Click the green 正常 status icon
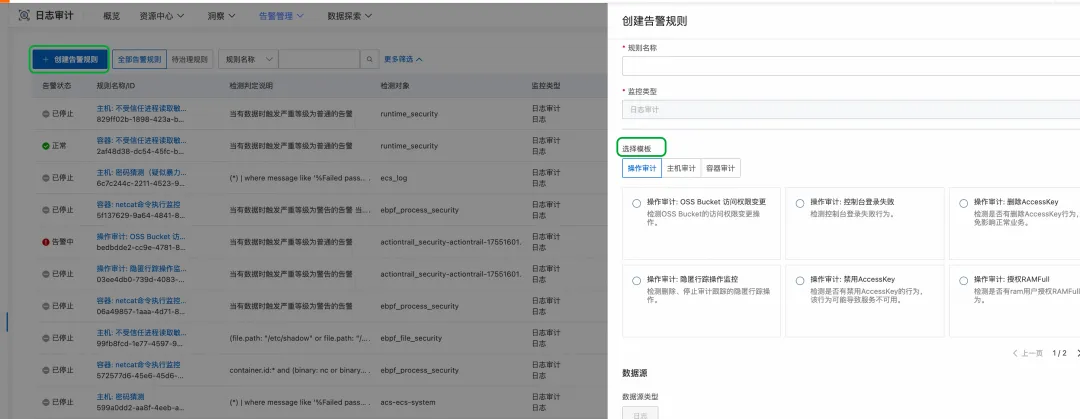Screen dimensions: 1080x419 tap(45, 146)
